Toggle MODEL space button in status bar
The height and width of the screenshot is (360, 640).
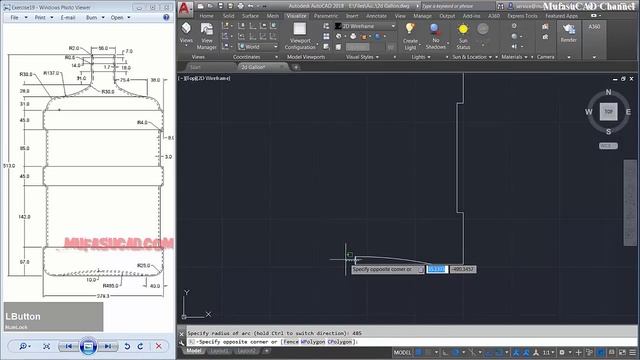pyautogui.click(x=402, y=352)
